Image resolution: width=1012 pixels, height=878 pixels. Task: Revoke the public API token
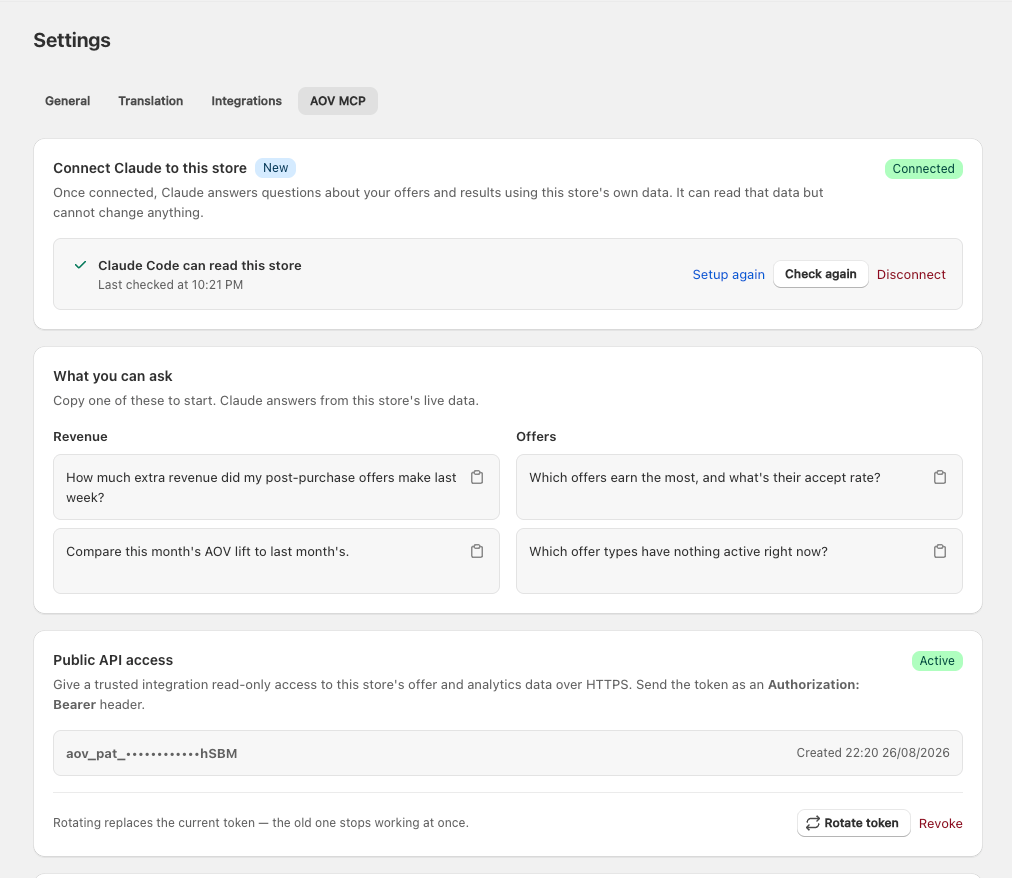940,823
